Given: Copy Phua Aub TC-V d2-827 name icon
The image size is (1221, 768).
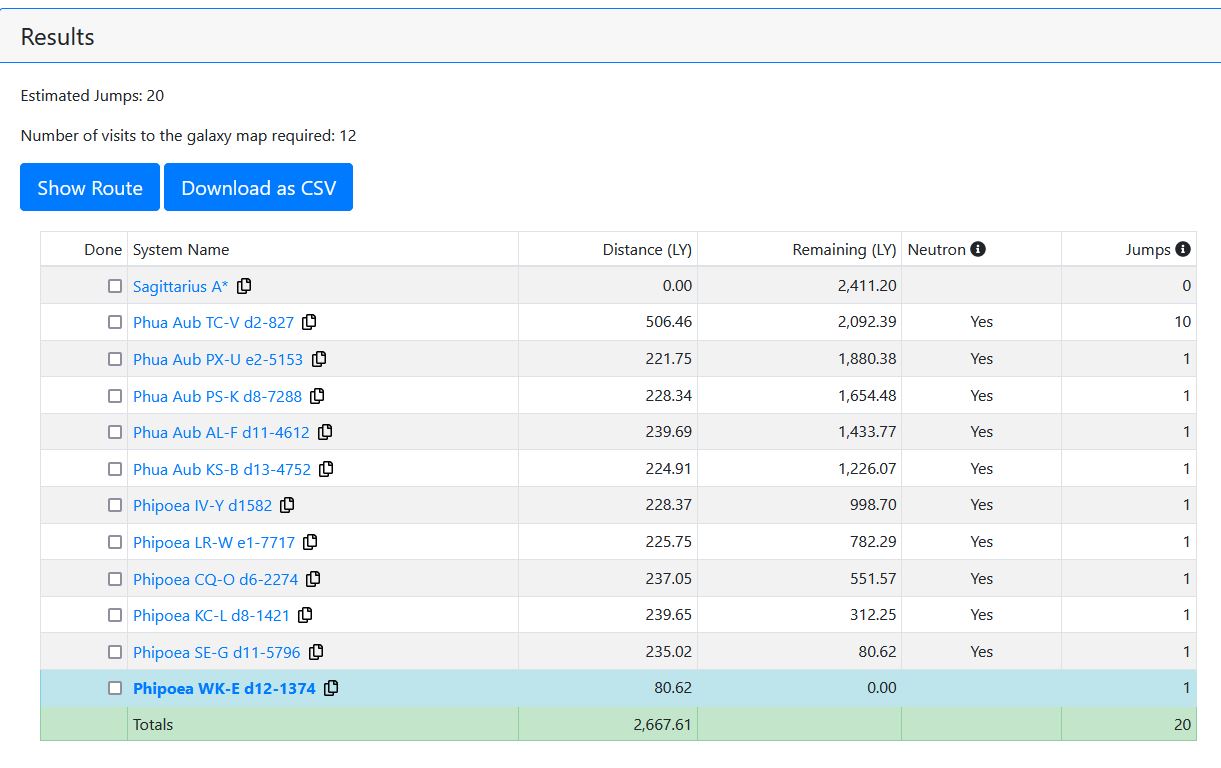Looking at the screenshot, I should click(x=310, y=322).
